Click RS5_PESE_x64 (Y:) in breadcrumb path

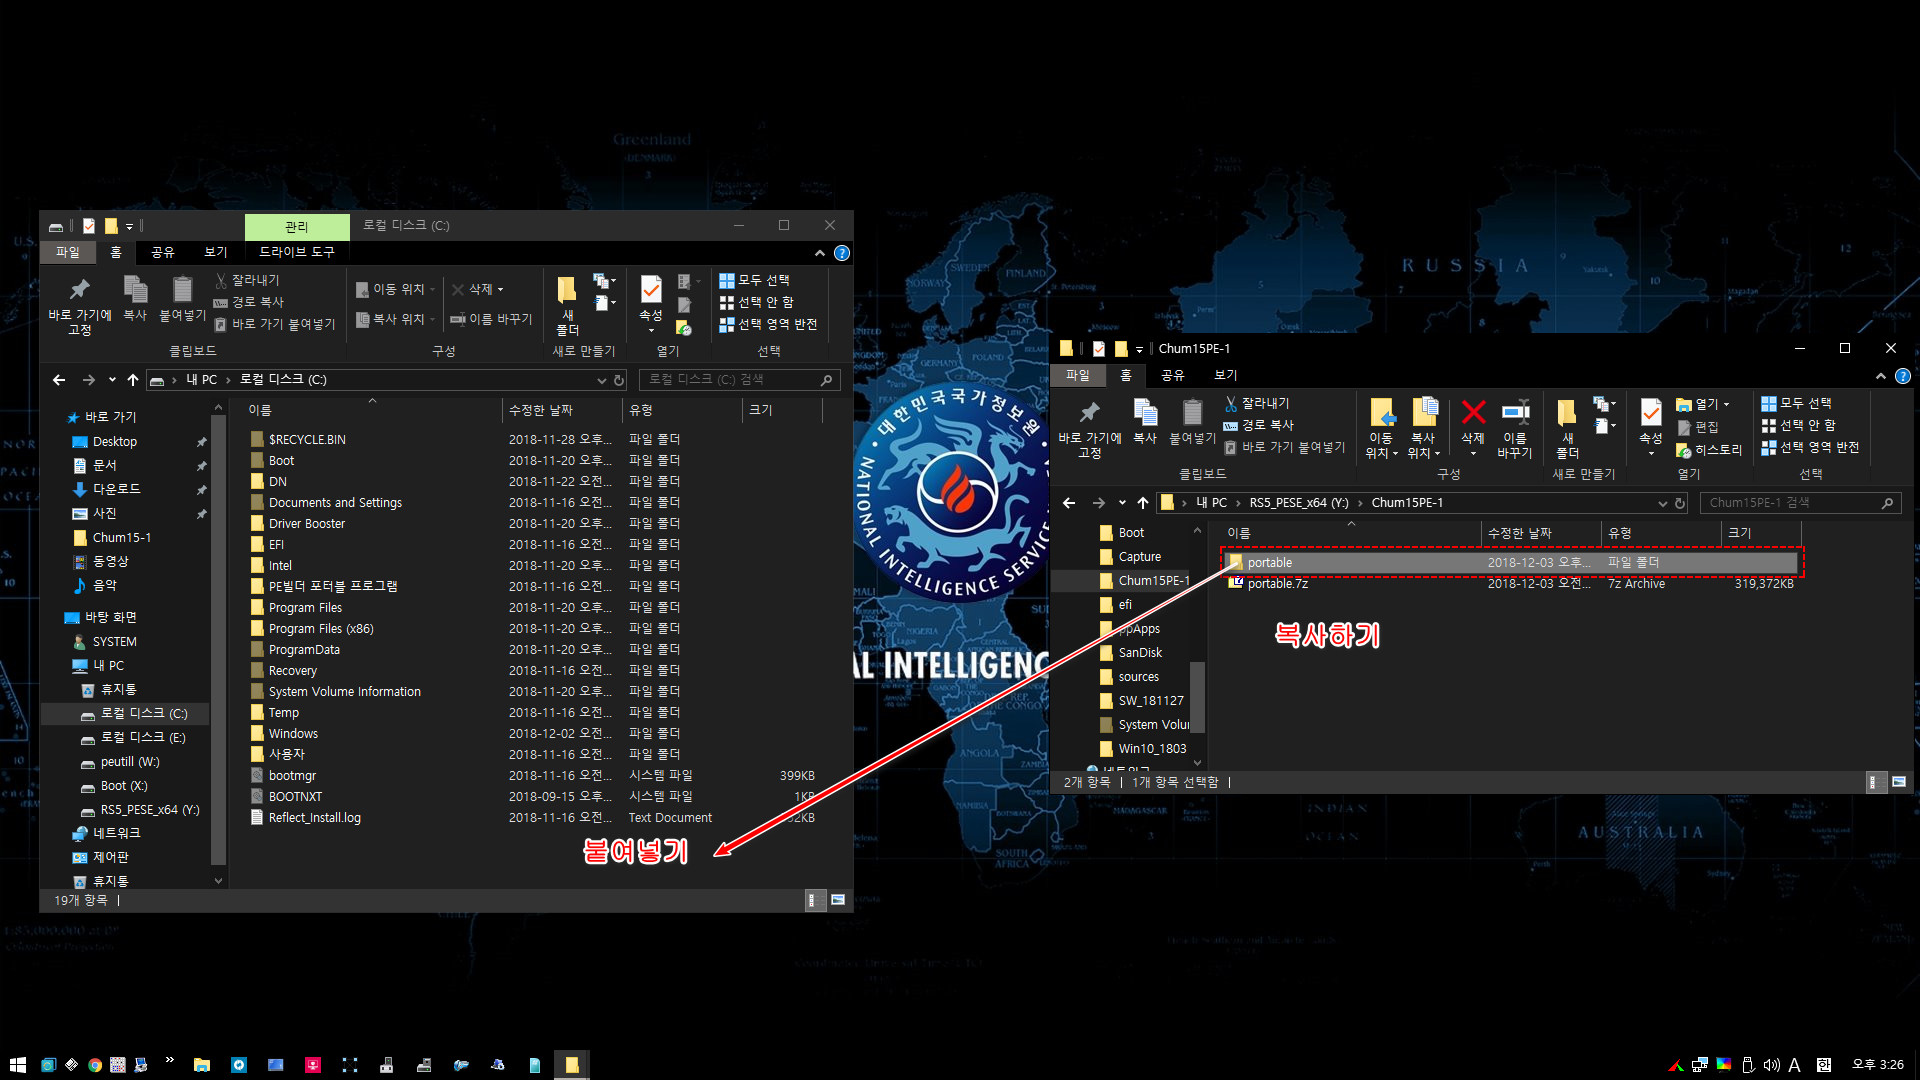pyautogui.click(x=1298, y=503)
